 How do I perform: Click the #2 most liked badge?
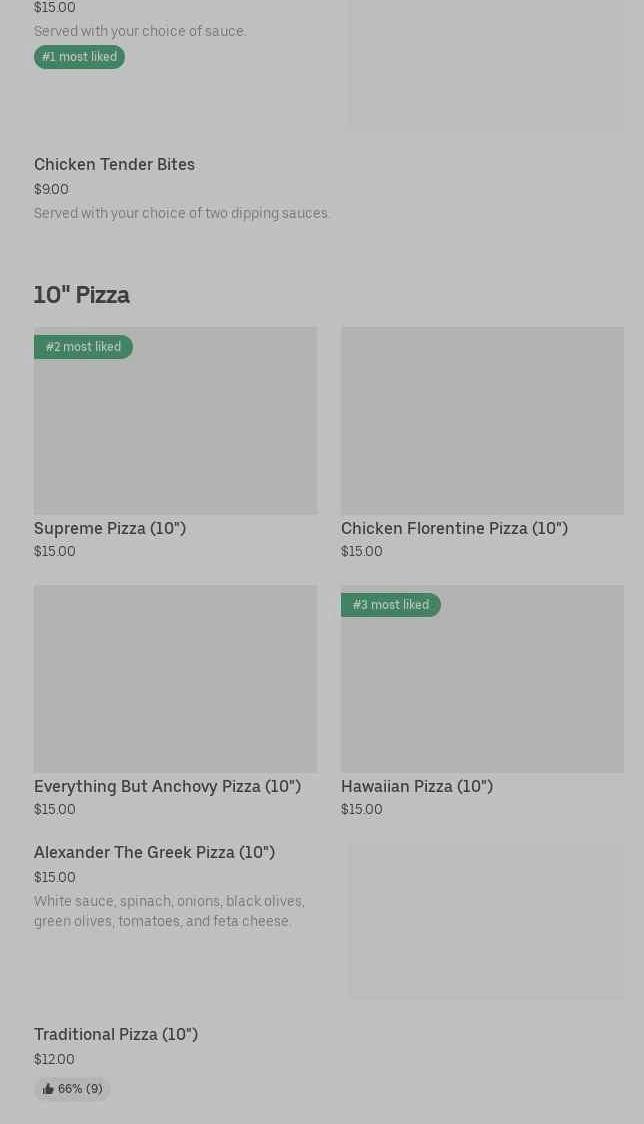click(83, 347)
